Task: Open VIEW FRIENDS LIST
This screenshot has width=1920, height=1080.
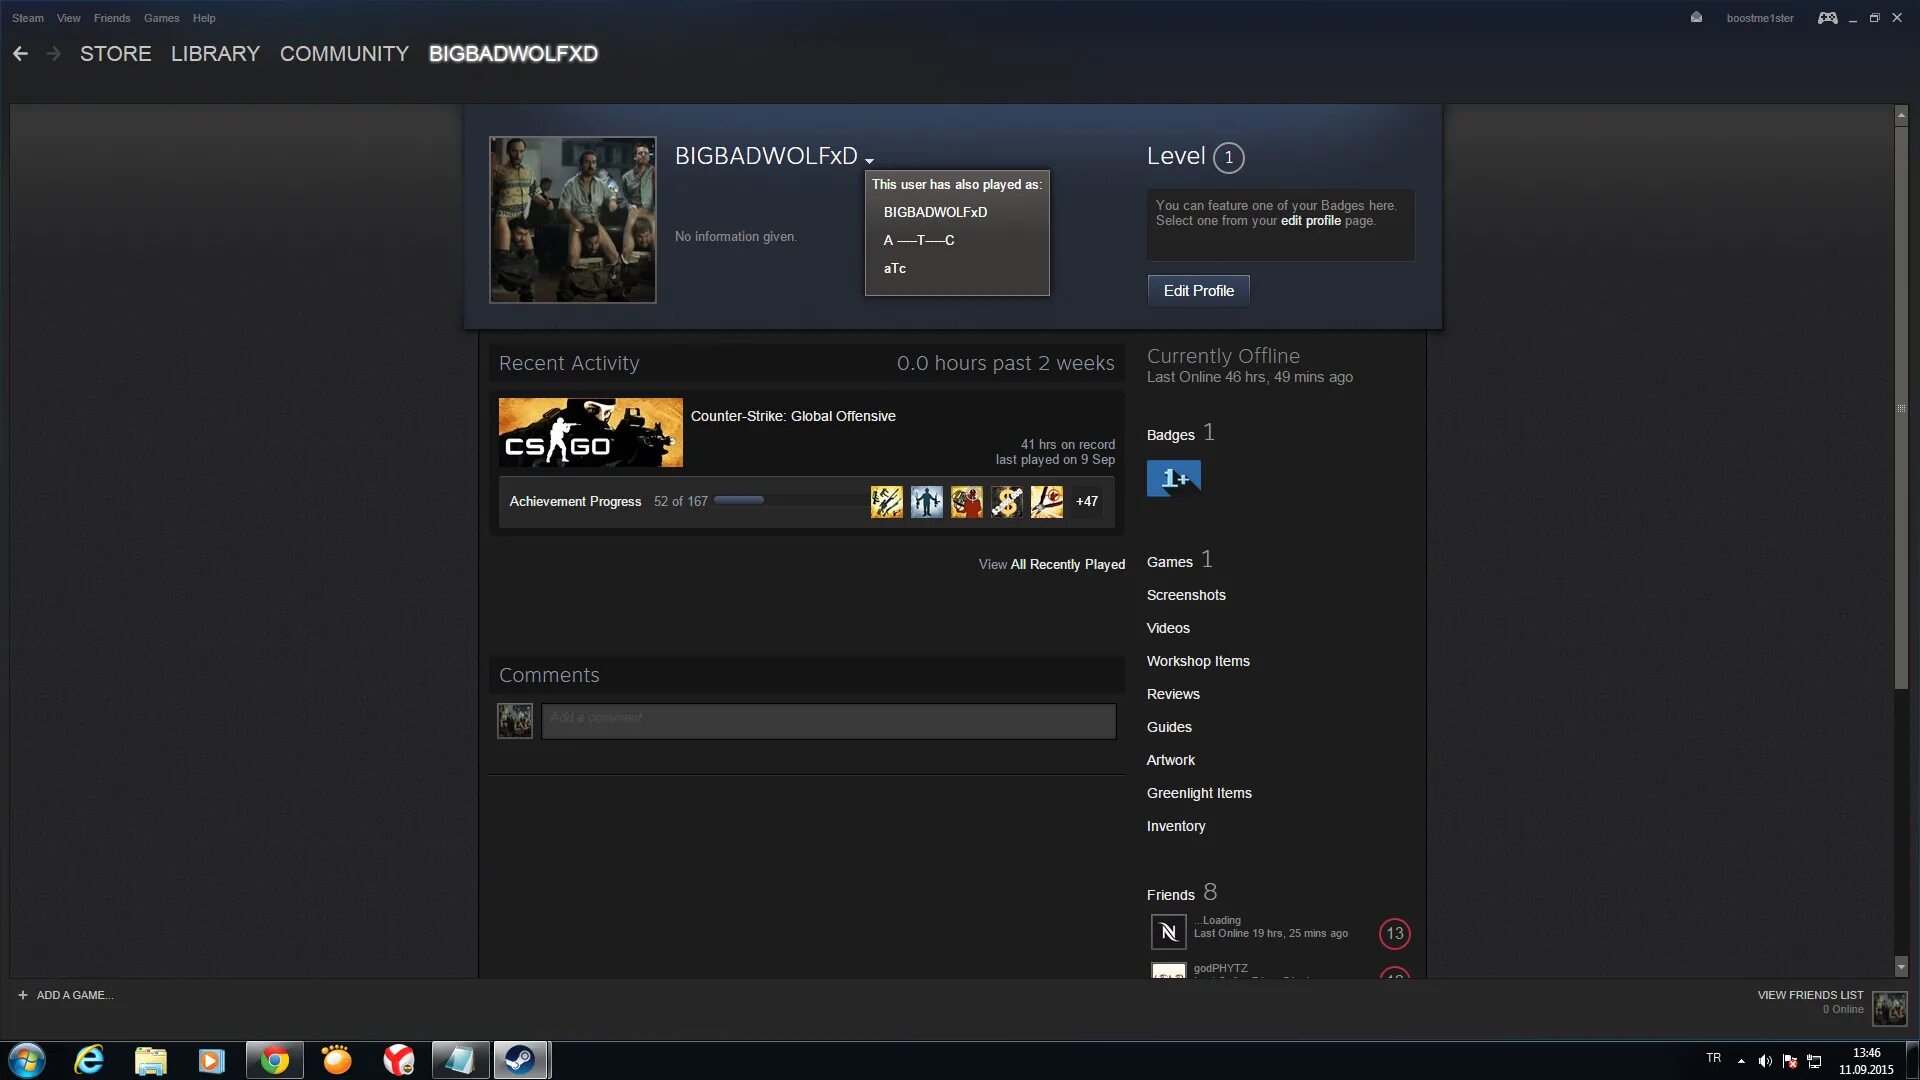Action: coord(1810,995)
